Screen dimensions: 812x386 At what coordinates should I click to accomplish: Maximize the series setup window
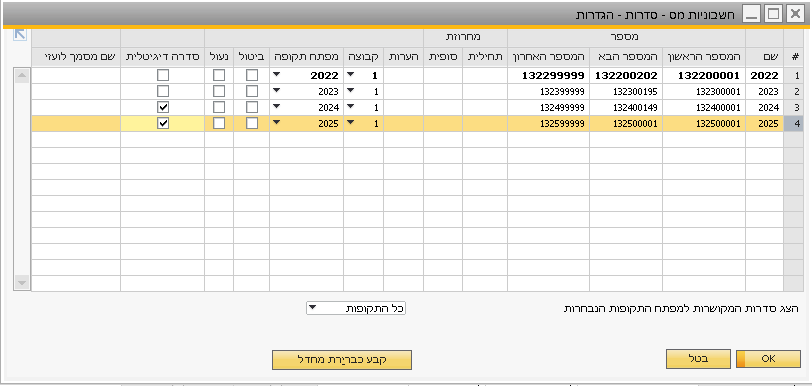pyautogui.click(x=773, y=14)
